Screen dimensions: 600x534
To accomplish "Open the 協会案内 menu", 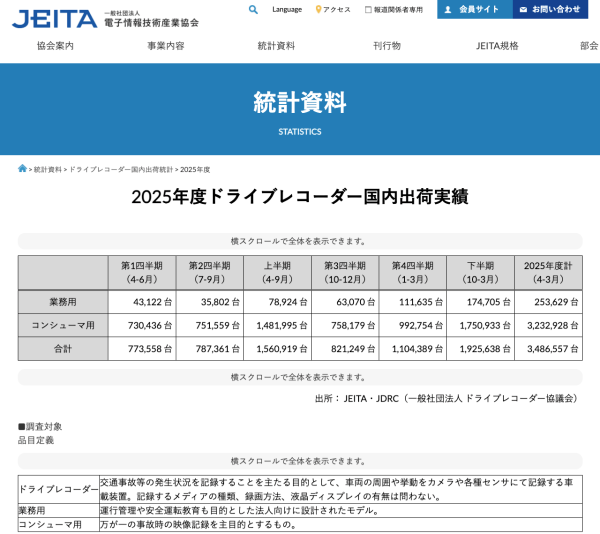I will click(x=55, y=46).
